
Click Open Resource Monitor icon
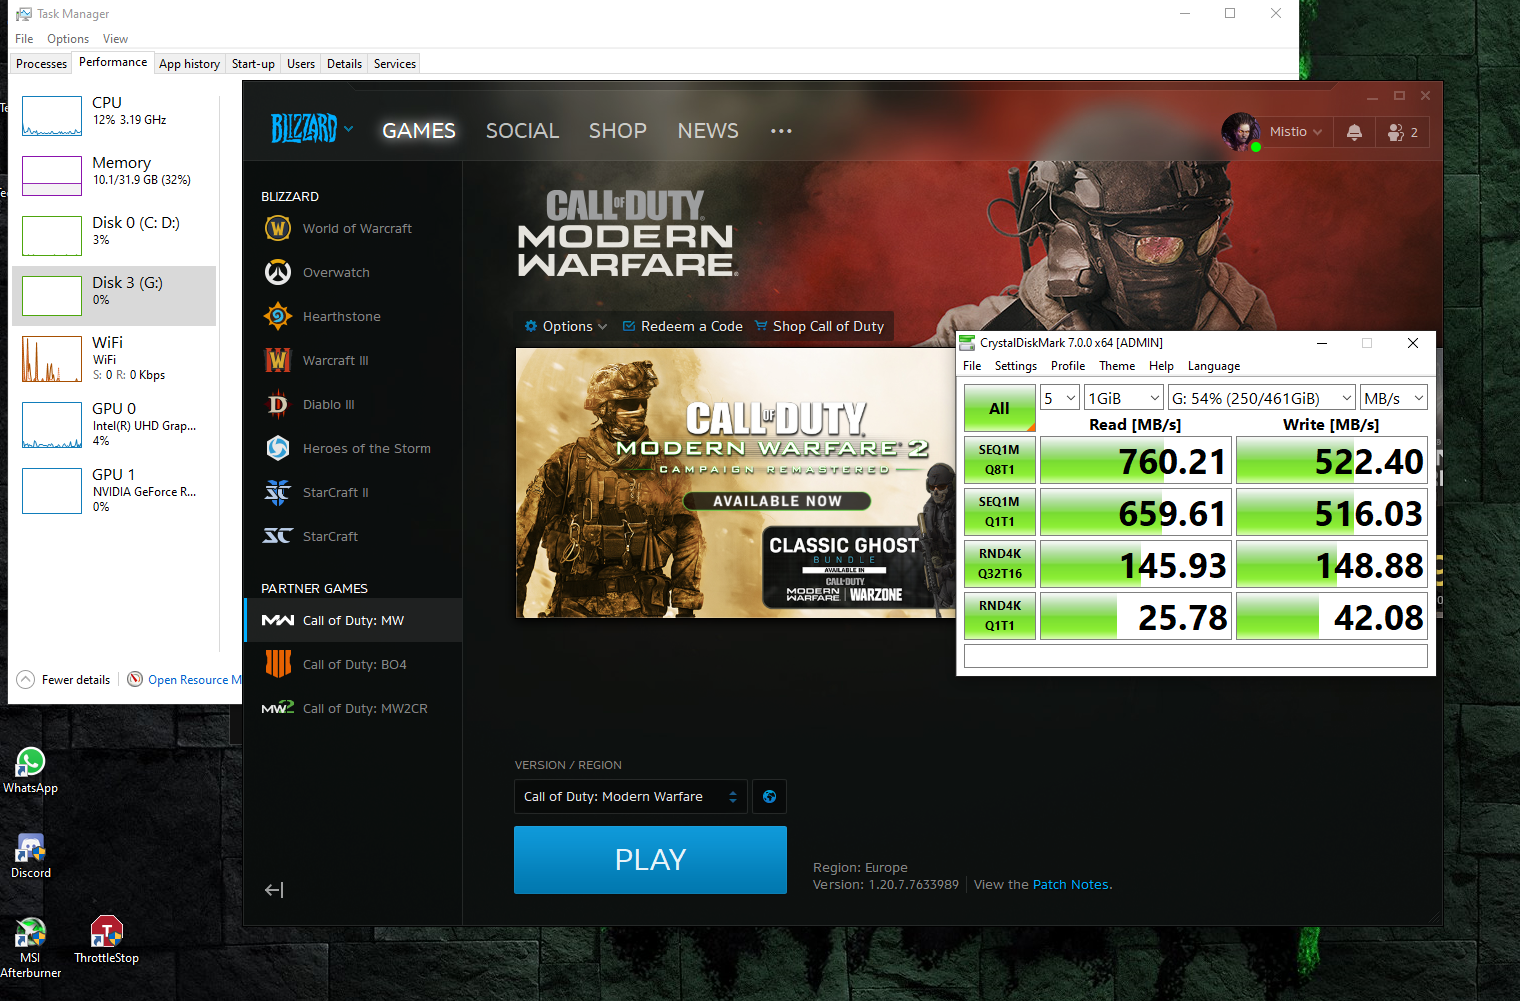(x=135, y=679)
